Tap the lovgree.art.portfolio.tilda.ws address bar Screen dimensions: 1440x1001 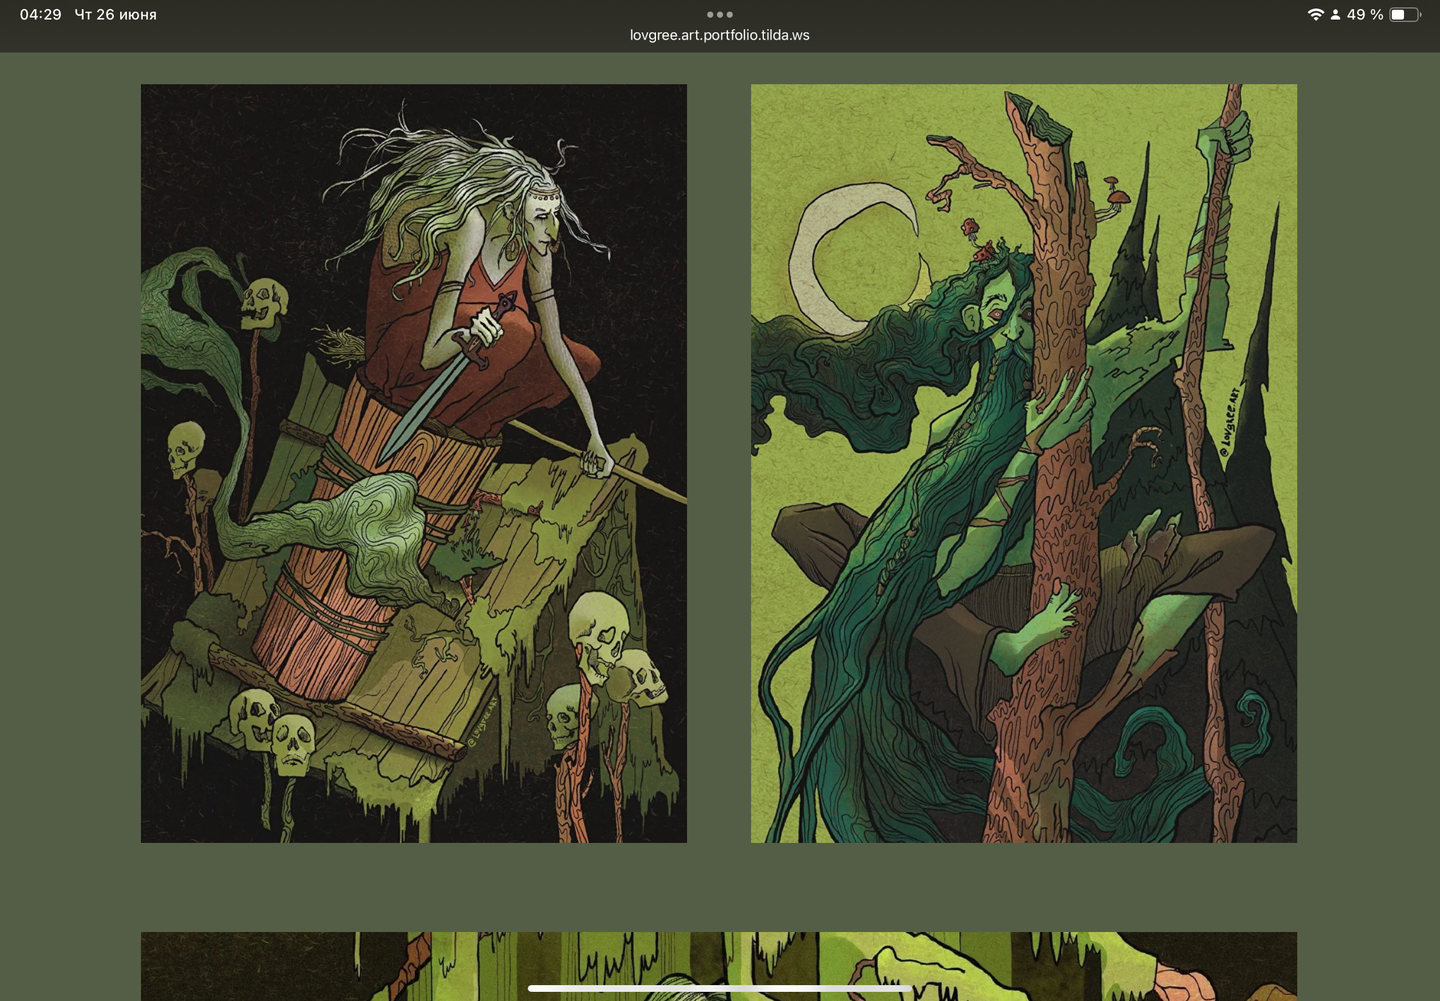[x=720, y=35]
